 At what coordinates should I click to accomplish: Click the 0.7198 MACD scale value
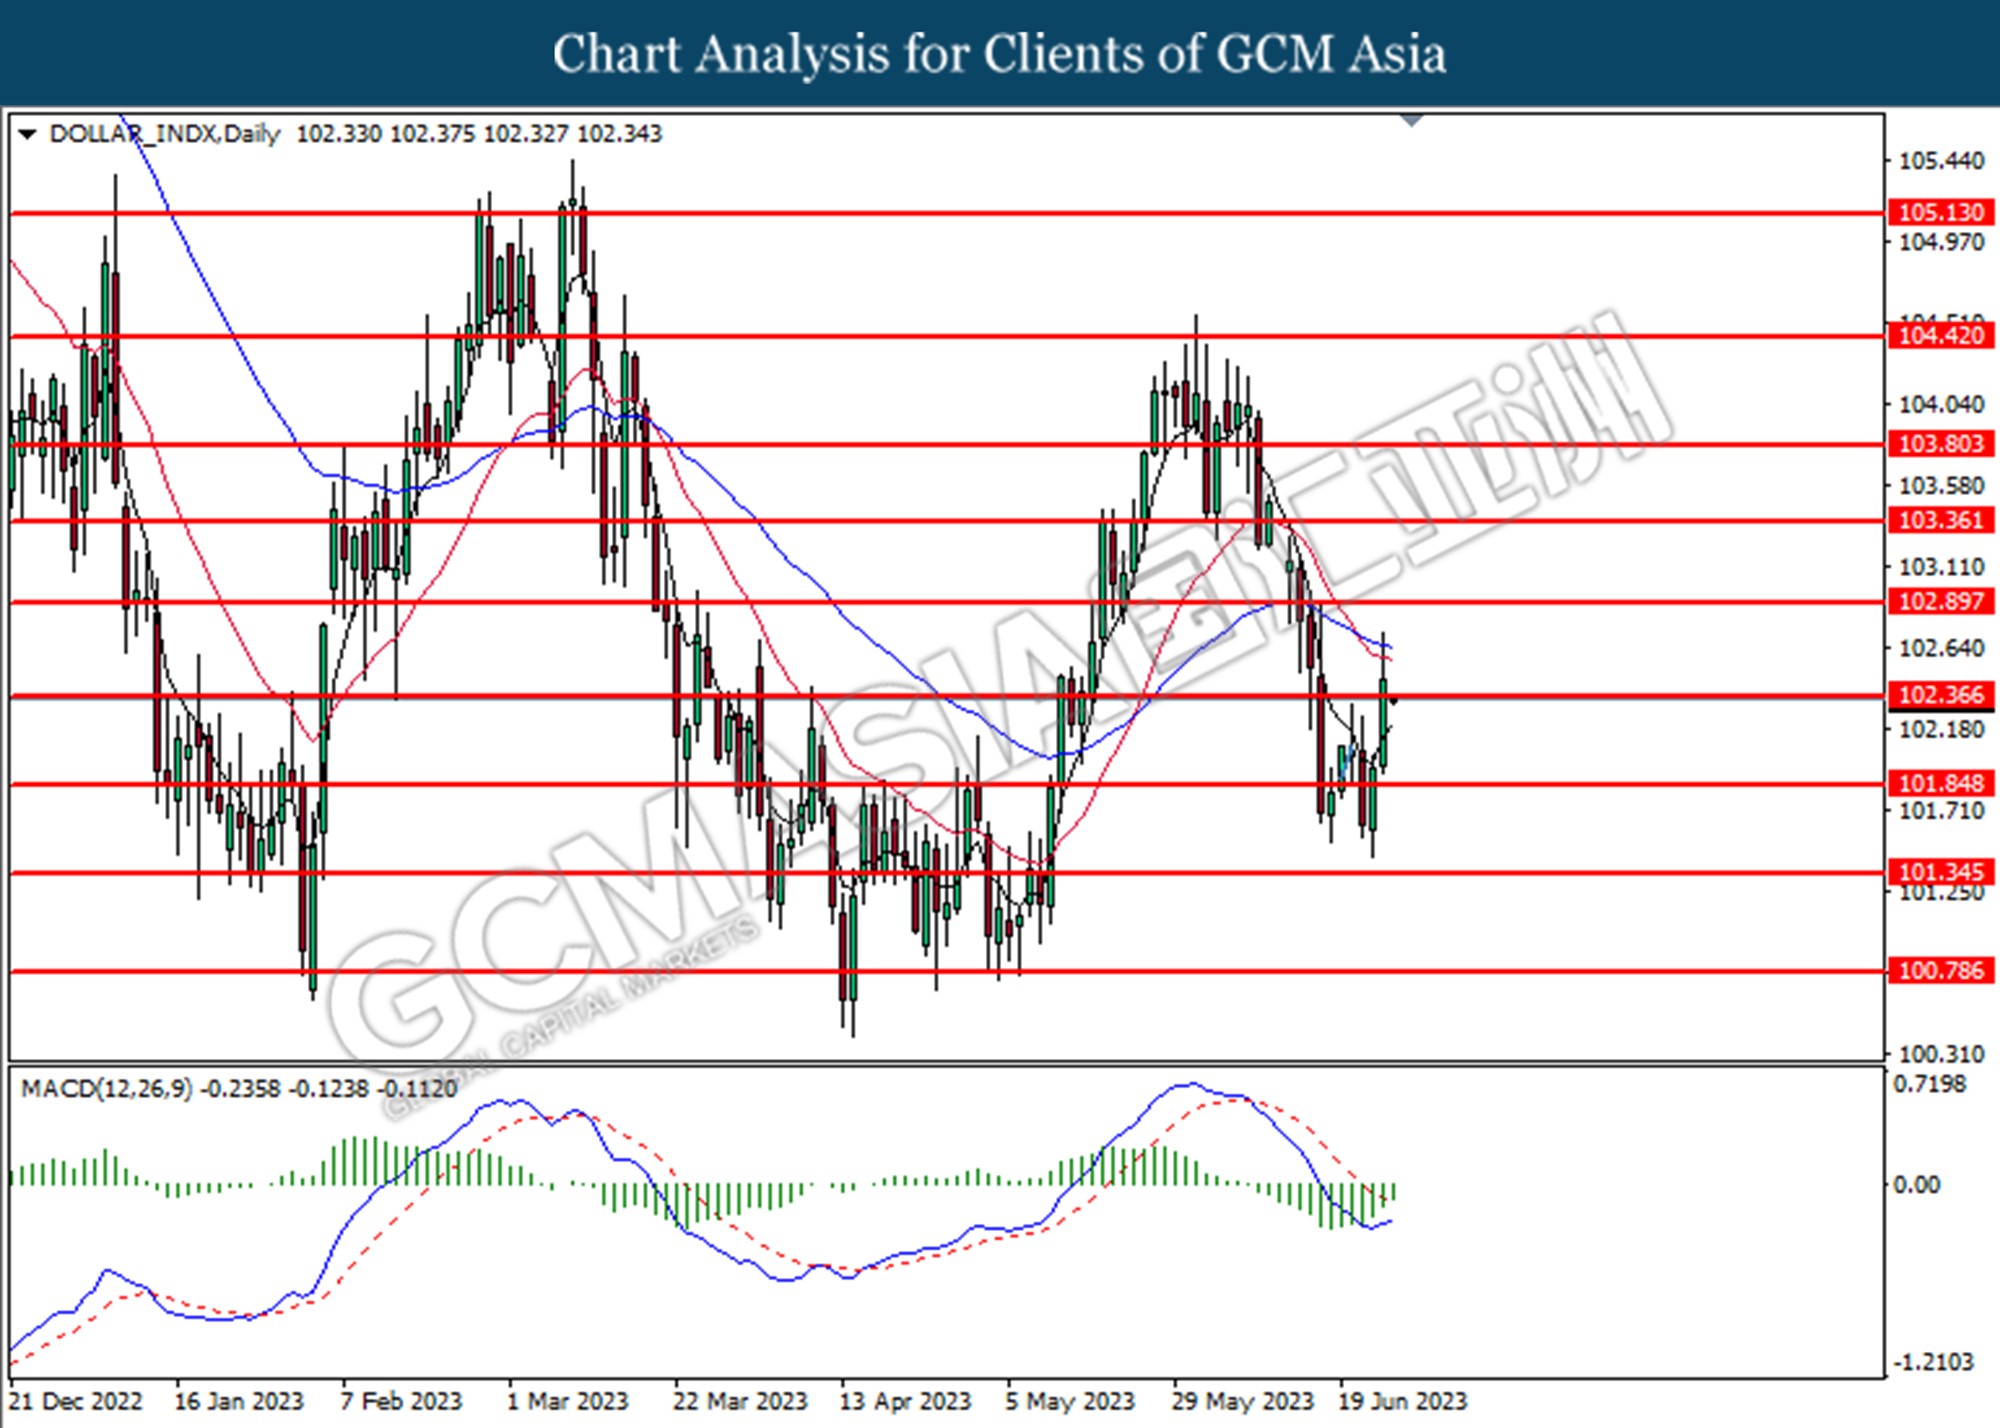click(1930, 1085)
